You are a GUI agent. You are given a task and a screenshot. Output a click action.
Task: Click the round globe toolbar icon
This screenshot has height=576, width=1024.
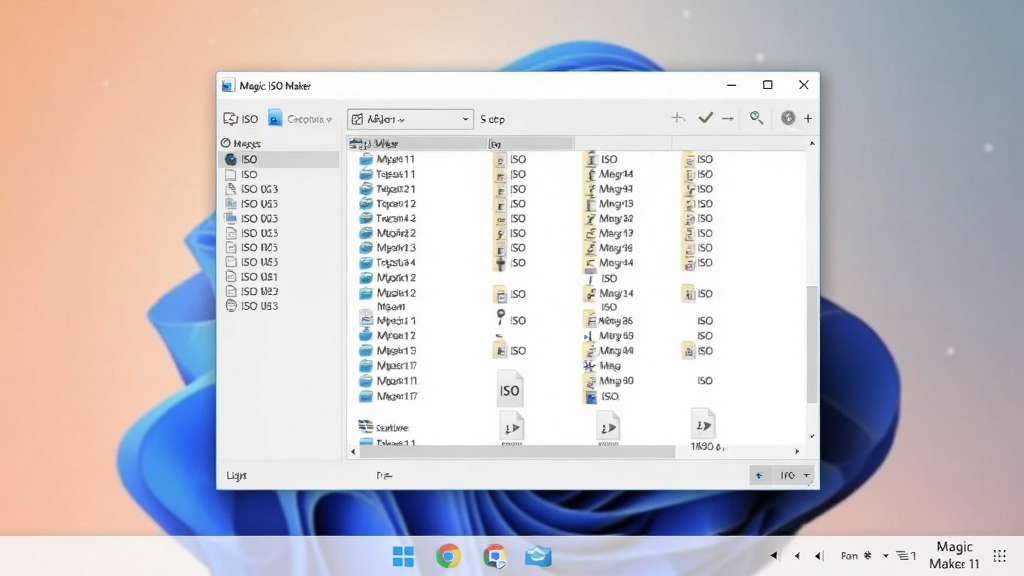[x=788, y=118]
